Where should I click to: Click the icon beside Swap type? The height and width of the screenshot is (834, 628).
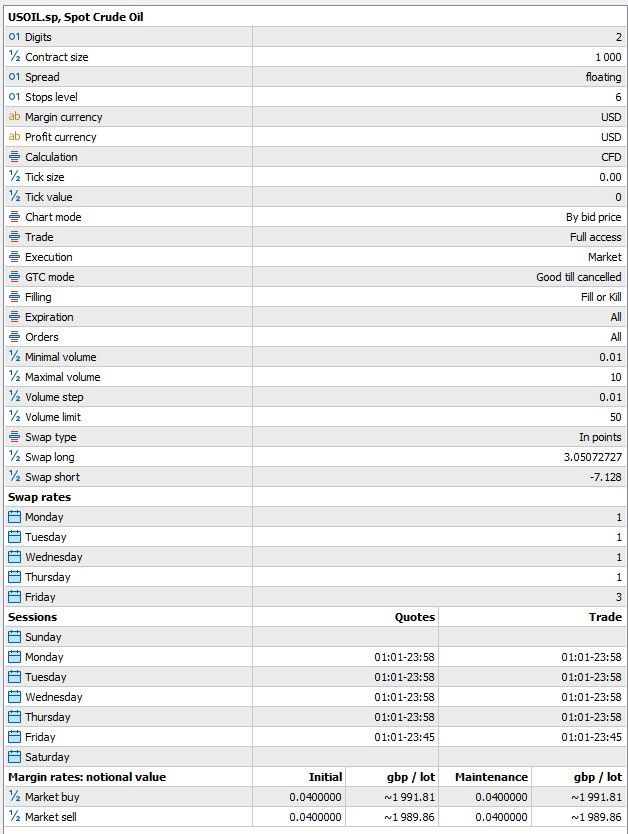coord(14,437)
